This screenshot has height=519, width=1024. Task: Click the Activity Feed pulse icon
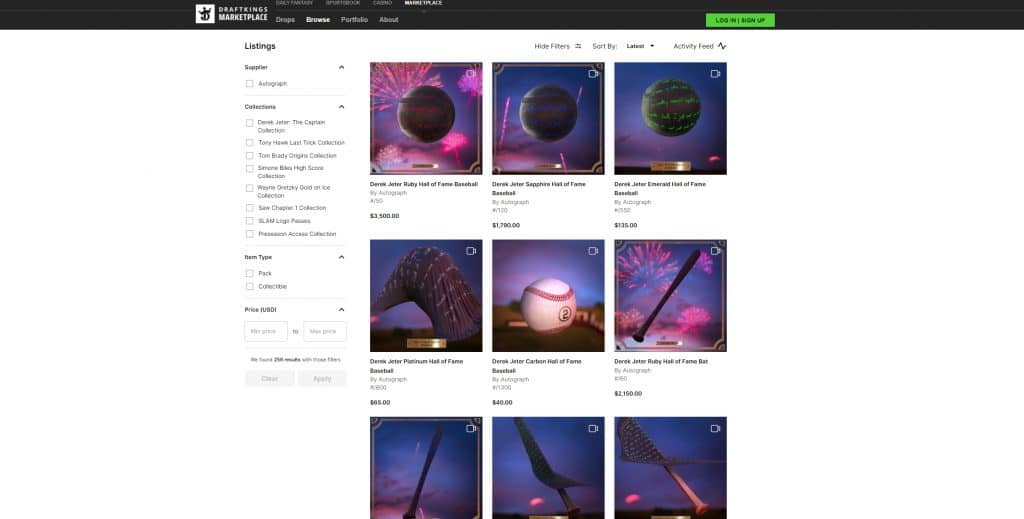click(x=722, y=46)
